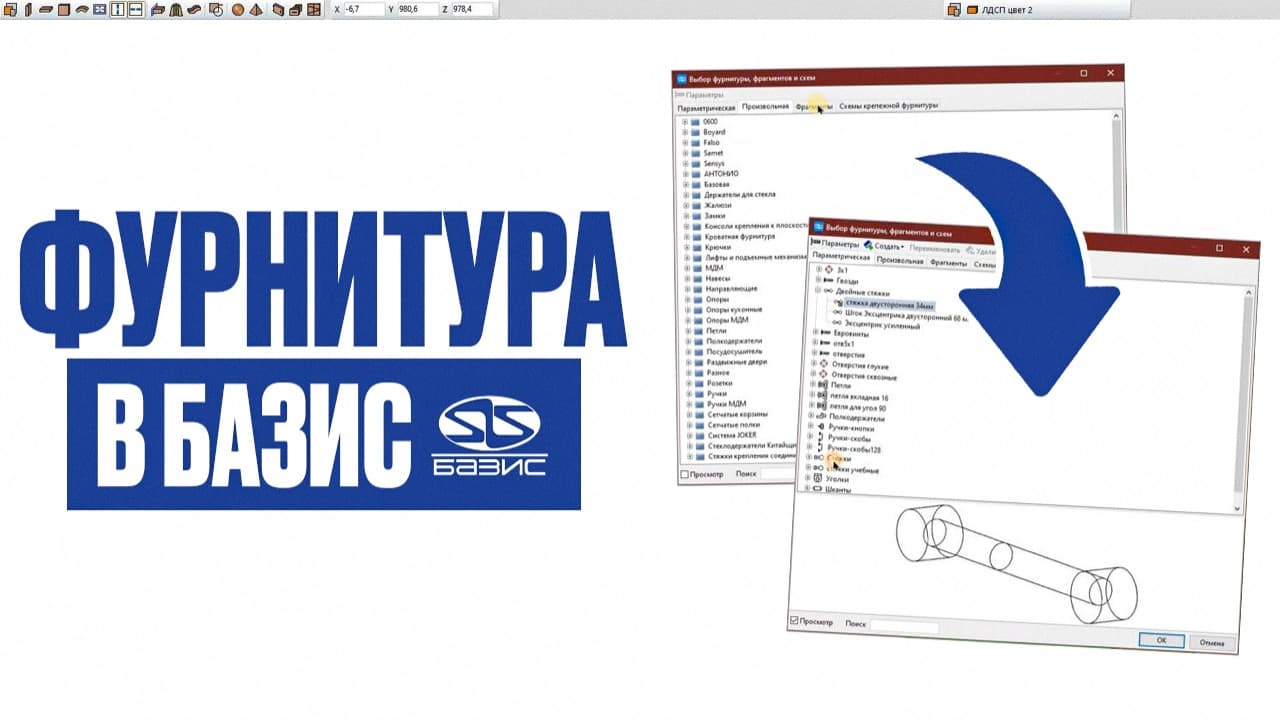Click the horizontal panel icon in top toolbar

46,9
